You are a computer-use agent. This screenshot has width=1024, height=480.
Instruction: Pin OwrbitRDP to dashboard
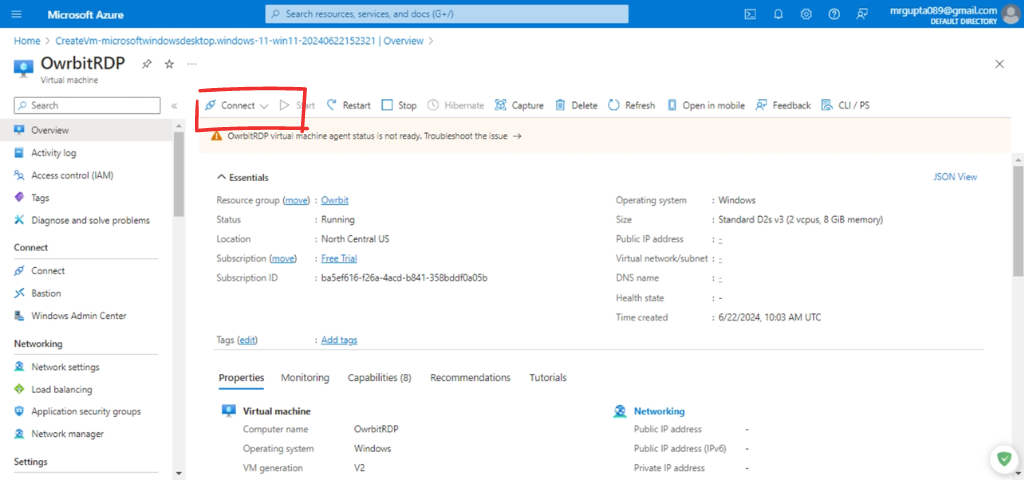coord(147,64)
